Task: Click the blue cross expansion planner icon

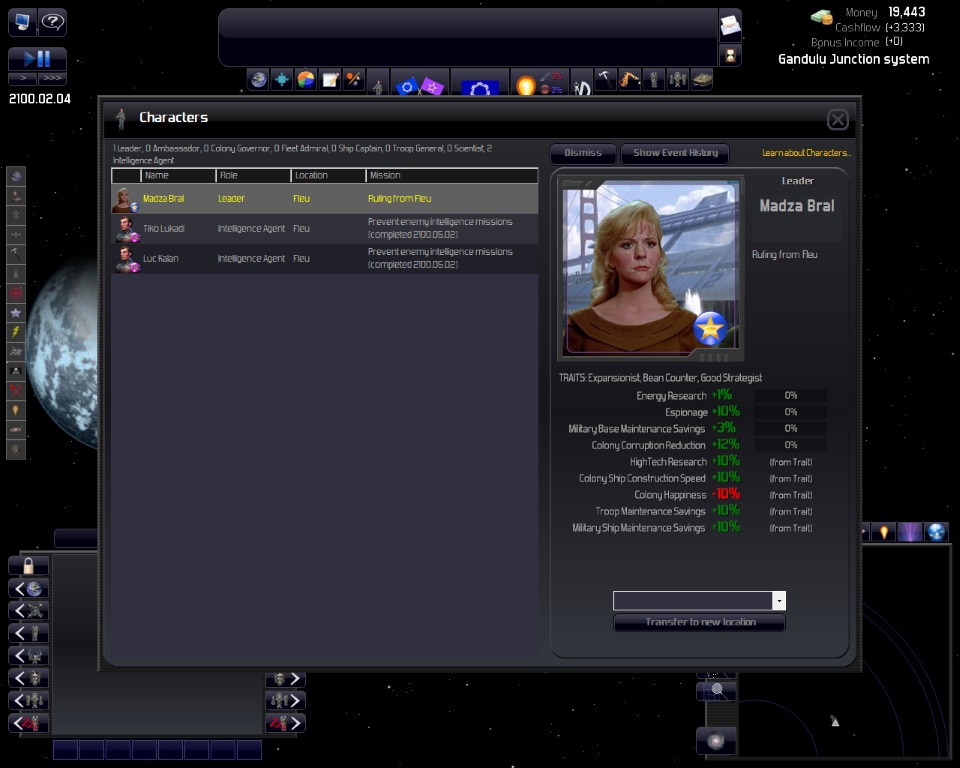Action: 282,80
